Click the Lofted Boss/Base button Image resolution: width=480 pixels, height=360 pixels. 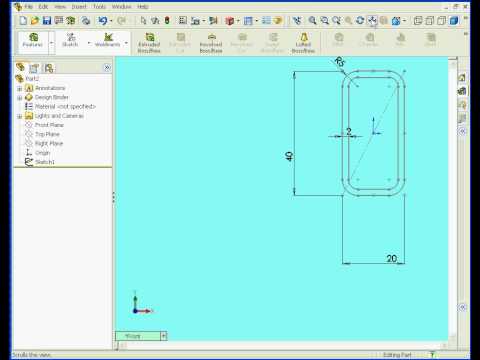(x=303, y=43)
